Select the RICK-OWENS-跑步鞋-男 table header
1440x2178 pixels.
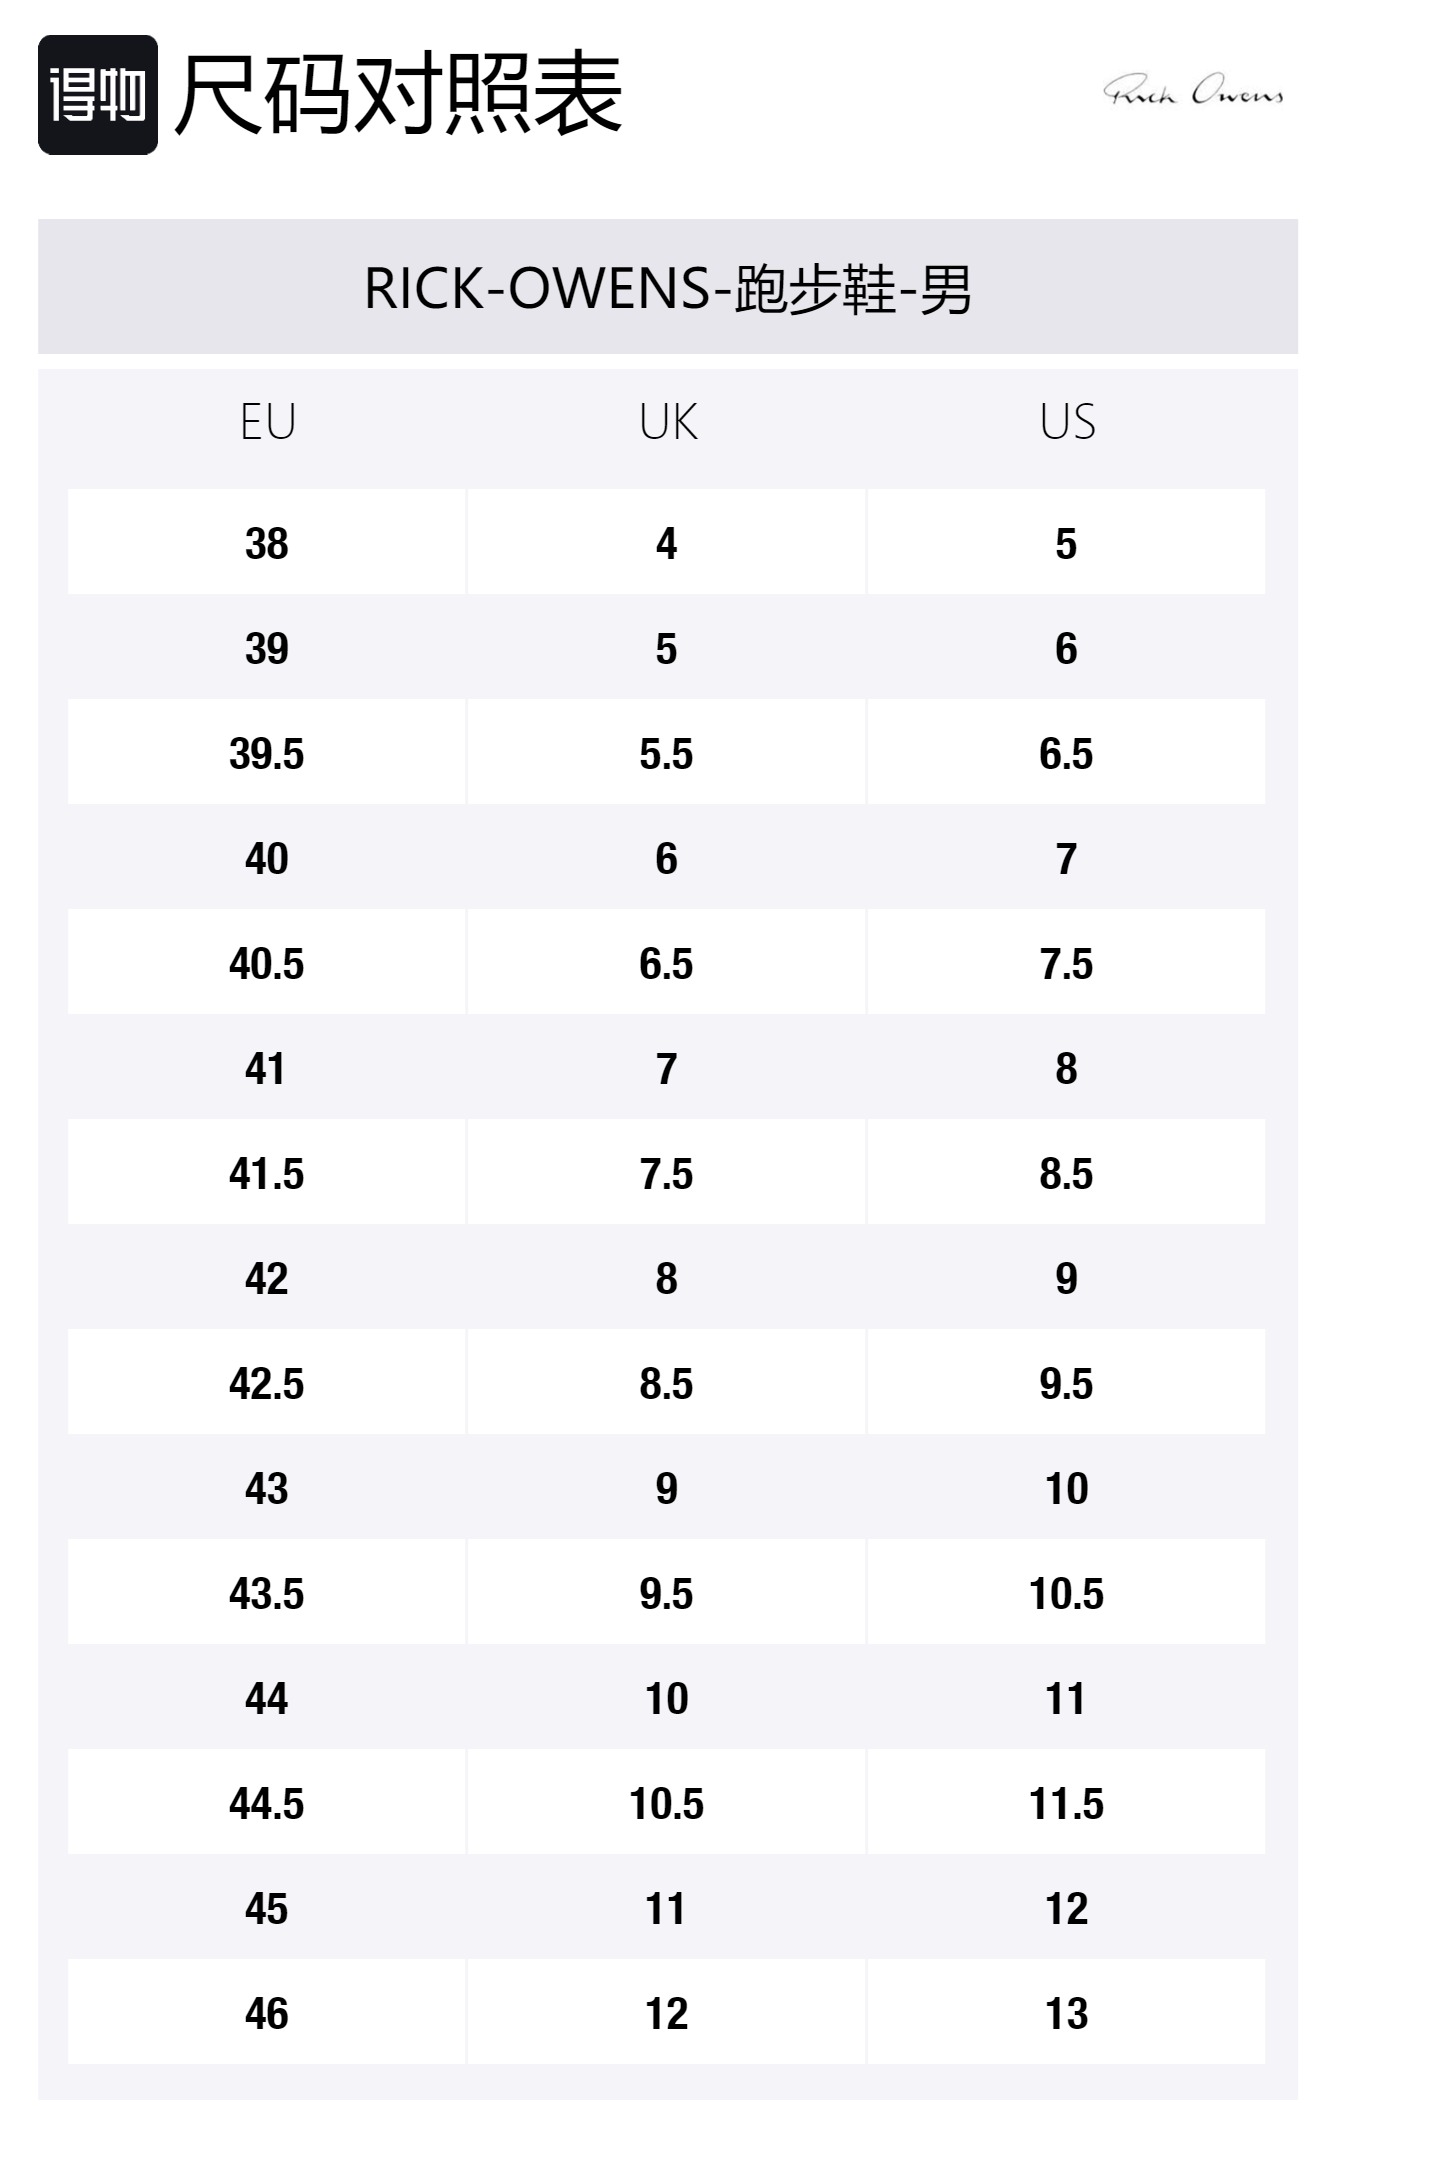[x=667, y=288]
